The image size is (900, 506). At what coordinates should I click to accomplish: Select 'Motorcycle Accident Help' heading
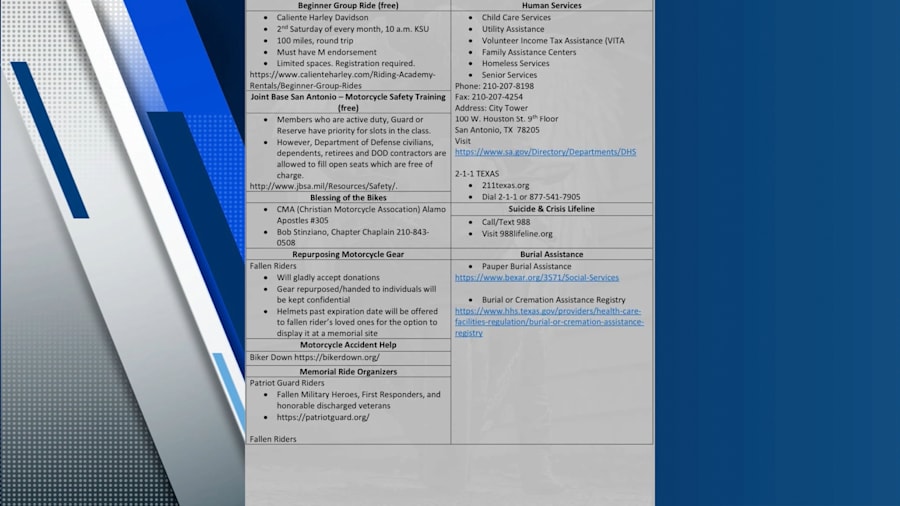[348, 345]
